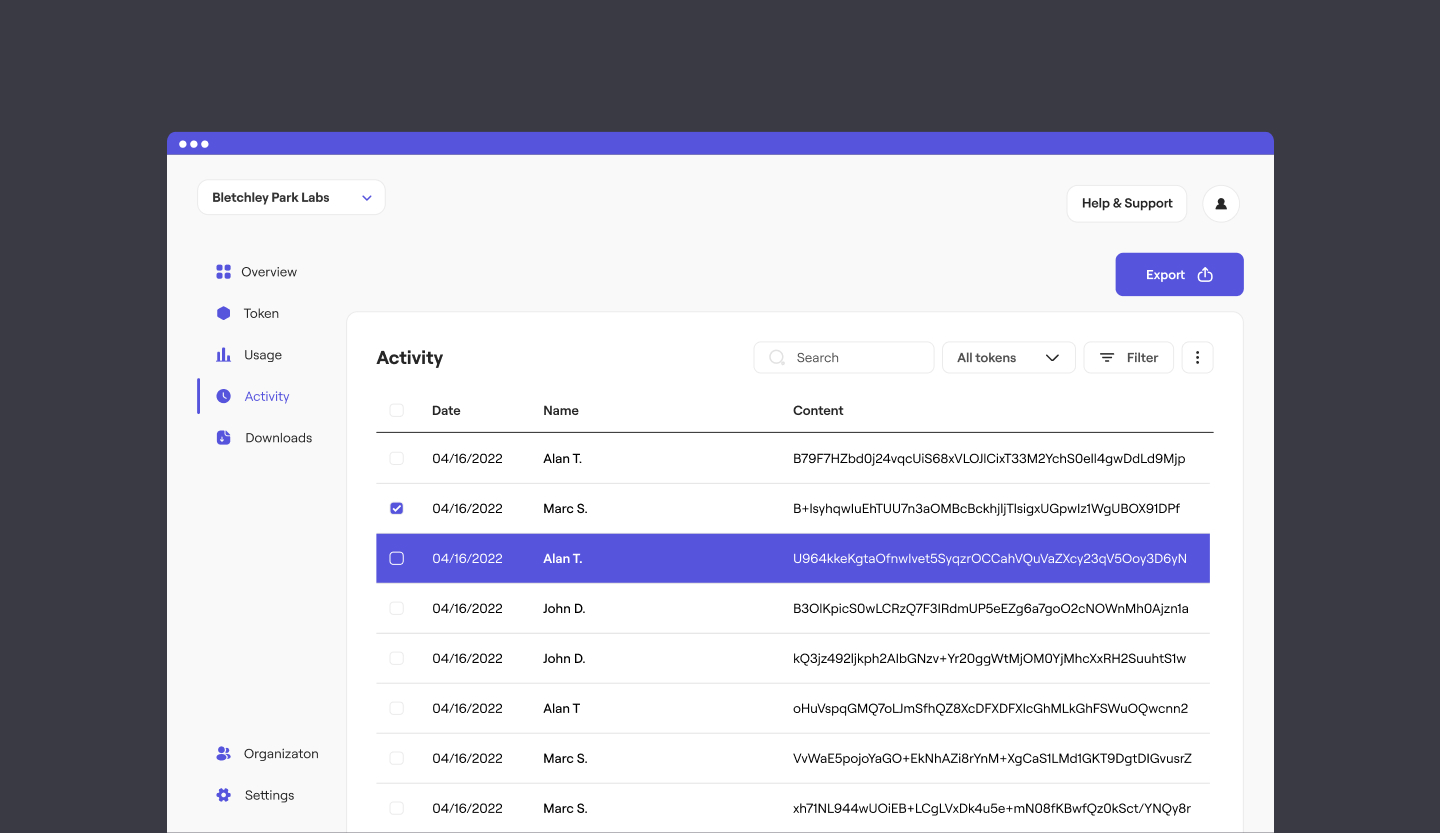Click content starting VvWaE5pojoYaGO+EkNhAZi8
This screenshot has width=1440, height=833.
coord(992,758)
